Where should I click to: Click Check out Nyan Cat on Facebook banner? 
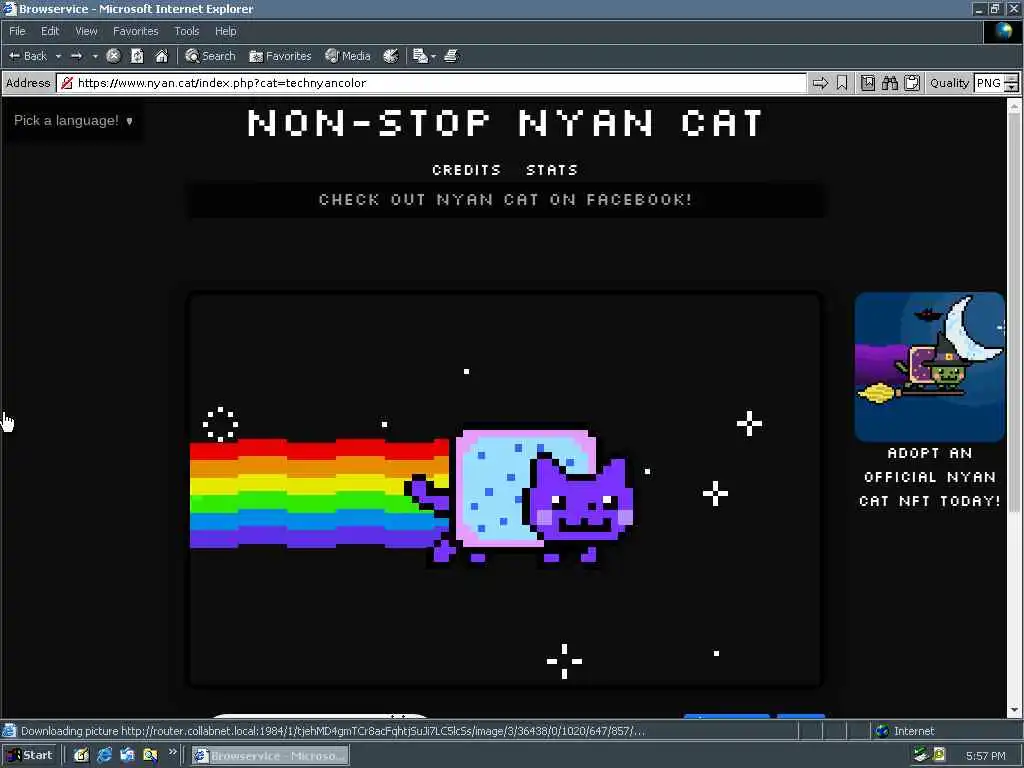[505, 199]
